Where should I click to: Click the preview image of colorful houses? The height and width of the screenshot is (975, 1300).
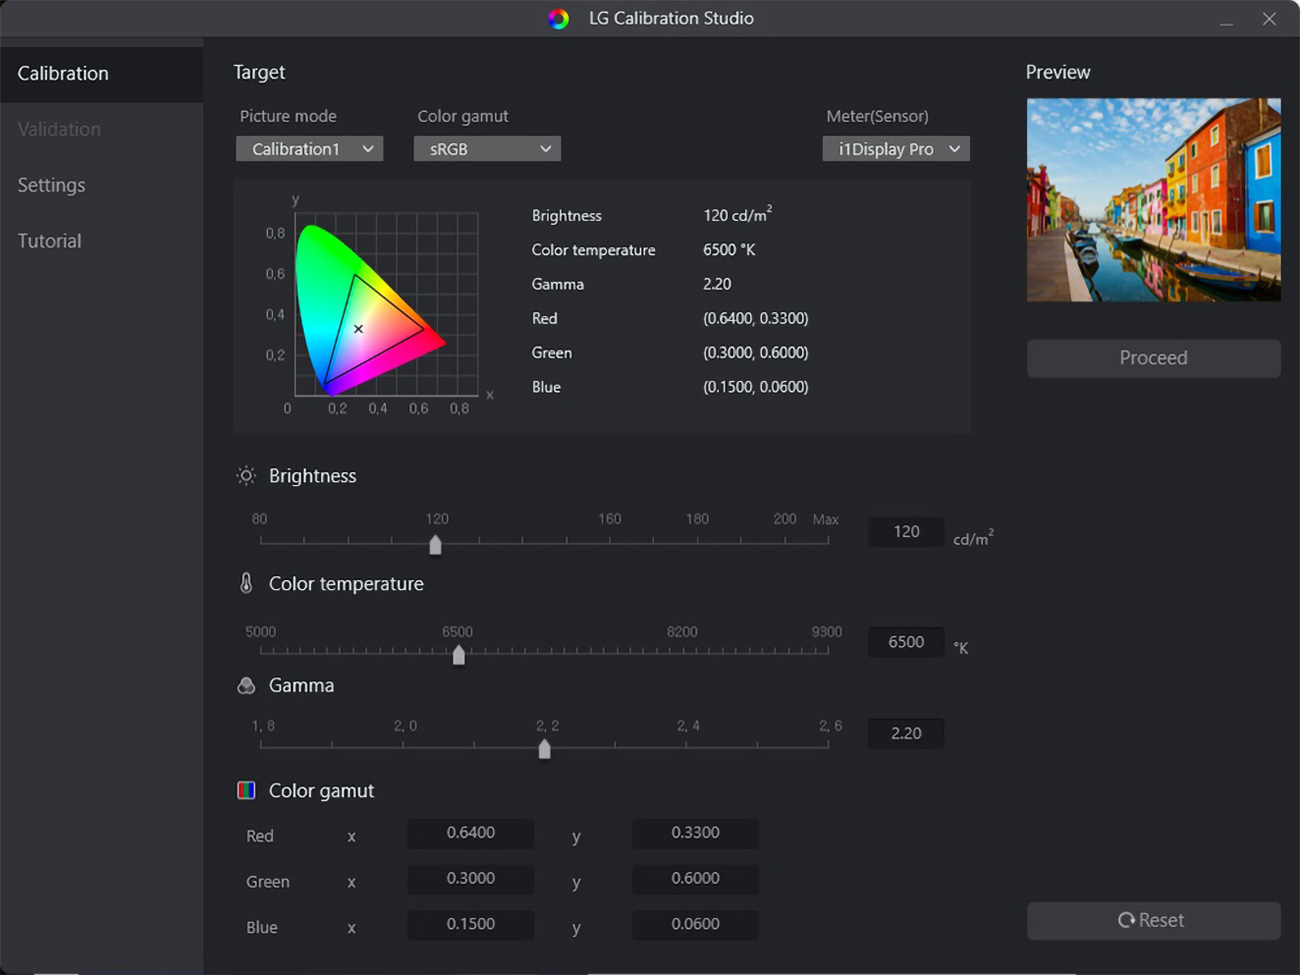click(x=1153, y=200)
